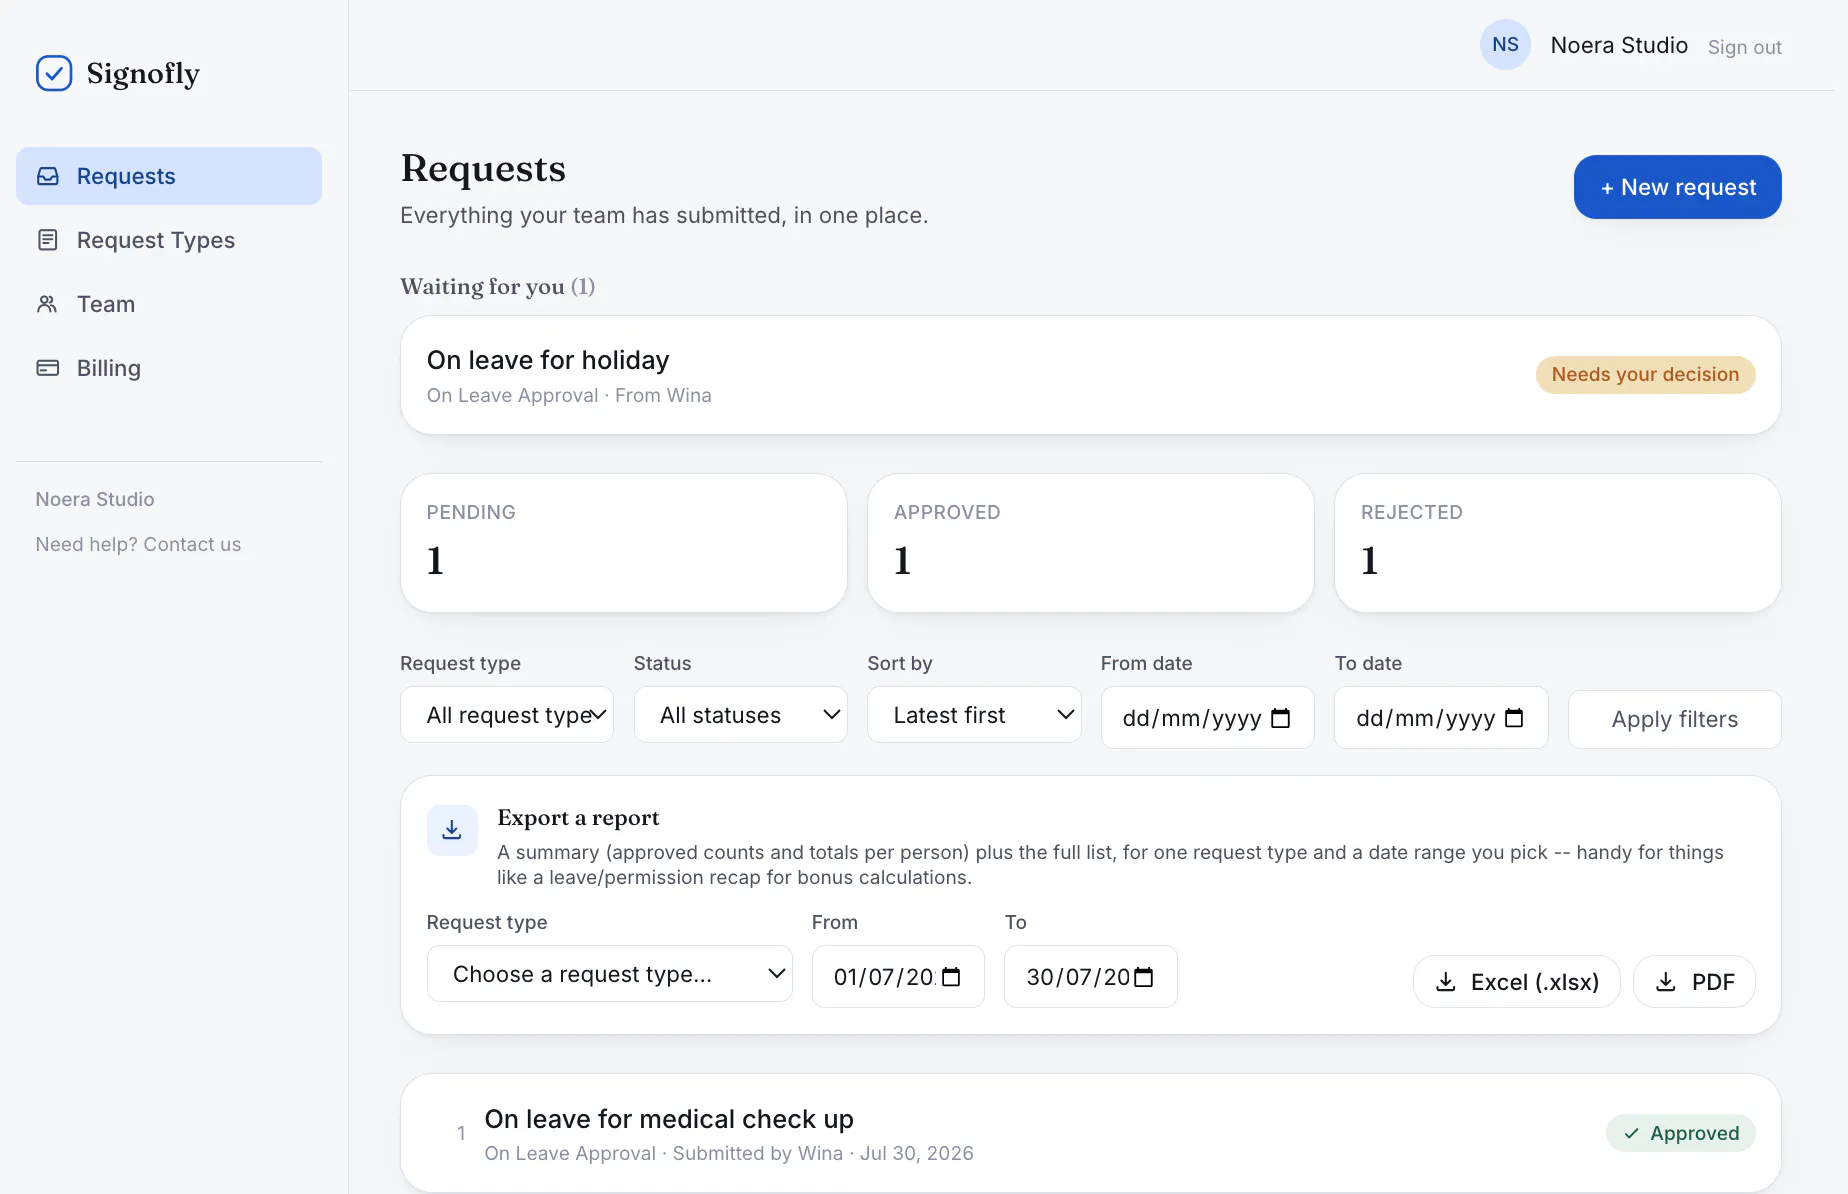The height and width of the screenshot is (1194, 1848).
Task: Click On Leave Approval · From Wina text
Action: tap(569, 395)
